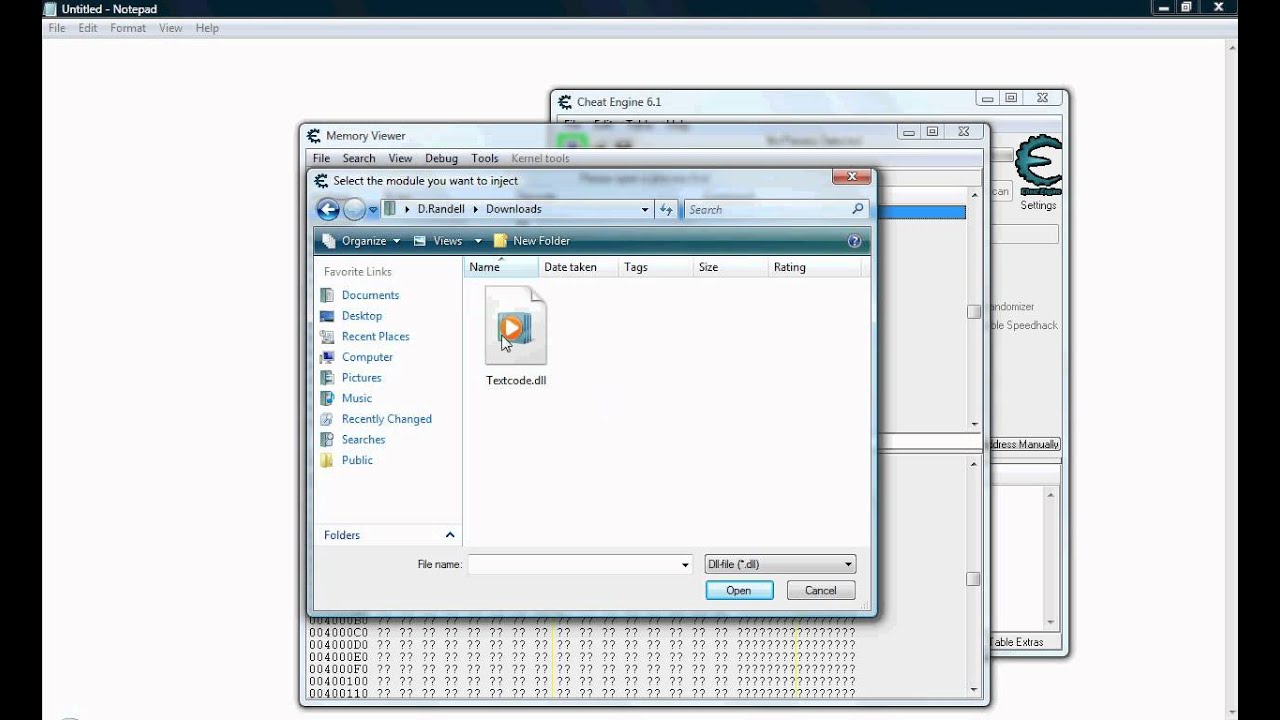Click the search magnifier icon
Screen dimensions: 1280x720
pyautogui.click(x=857, y=209)
